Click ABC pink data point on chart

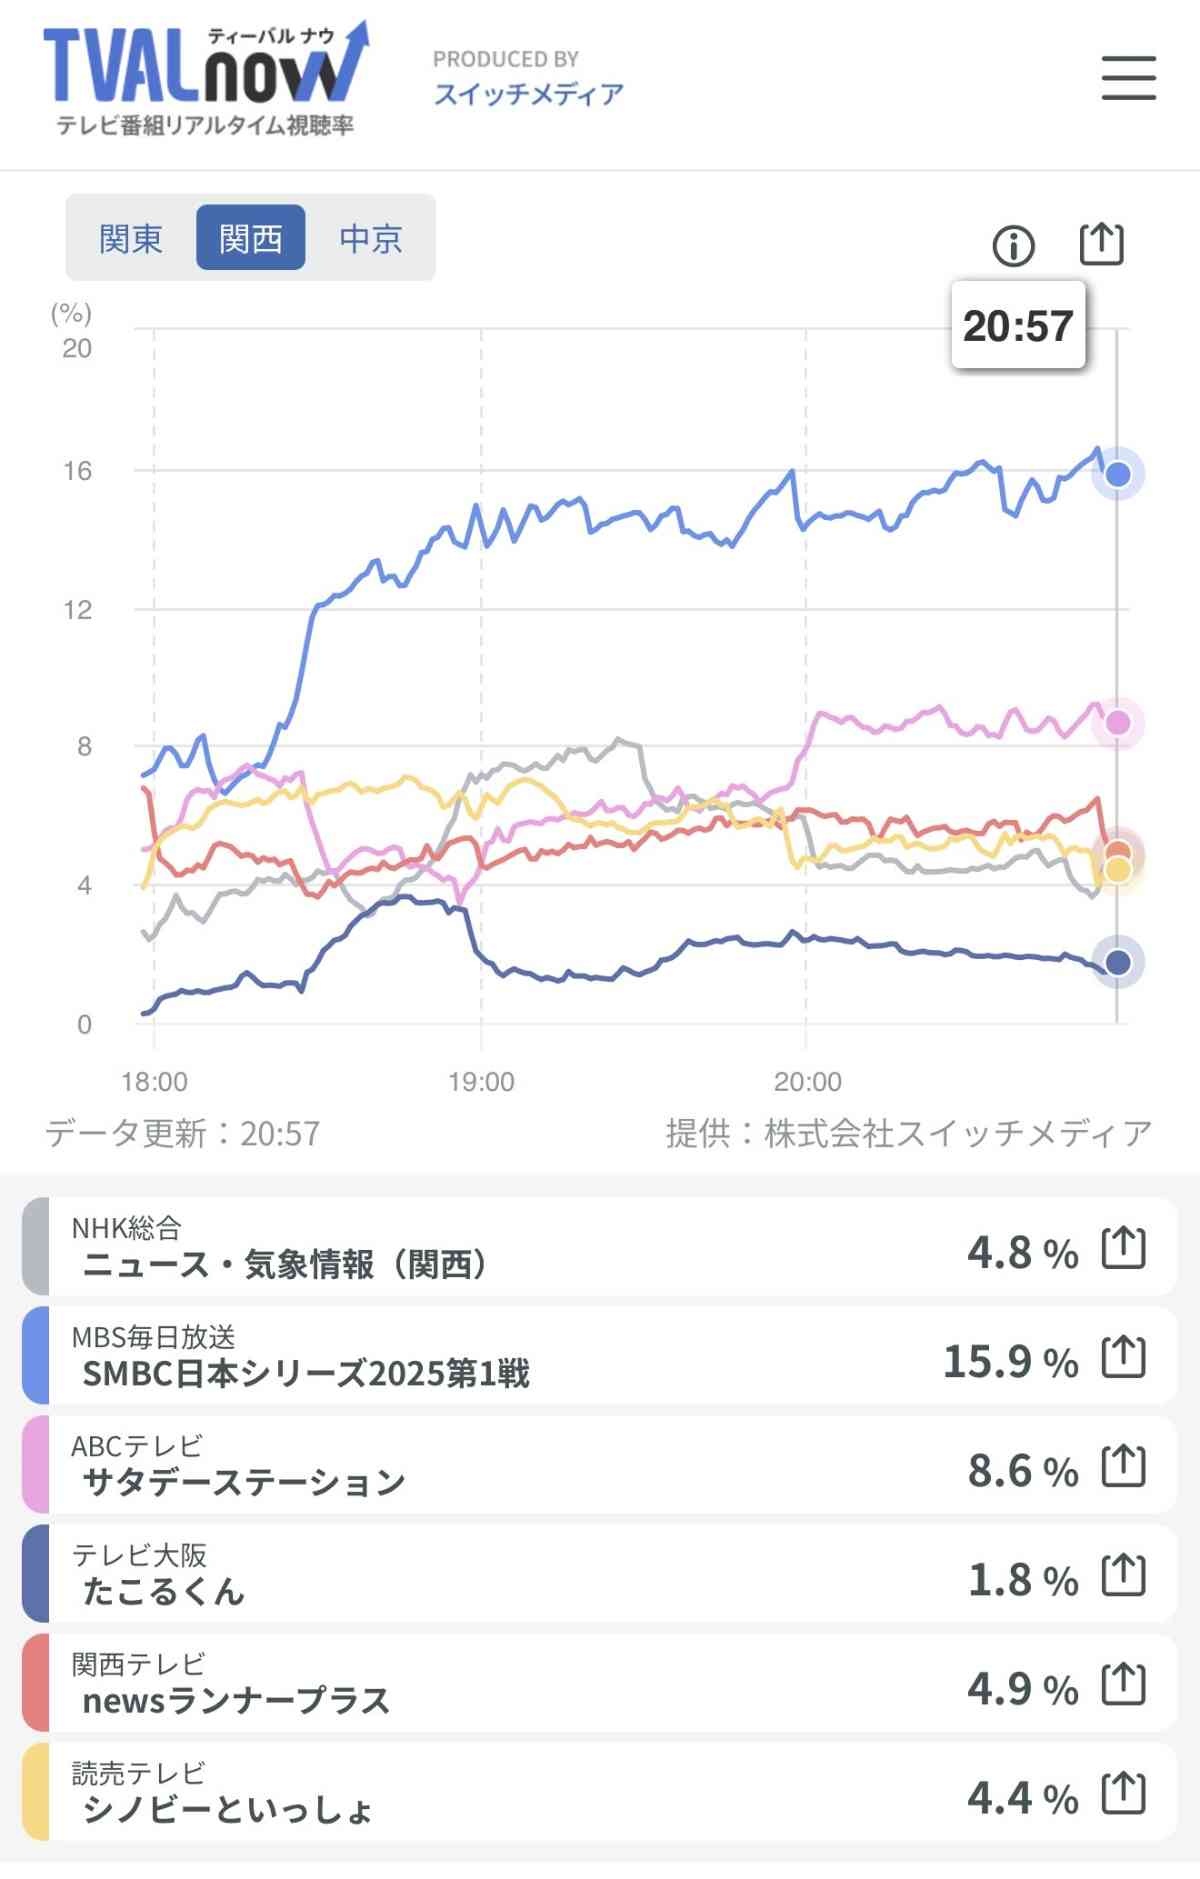1118,722
